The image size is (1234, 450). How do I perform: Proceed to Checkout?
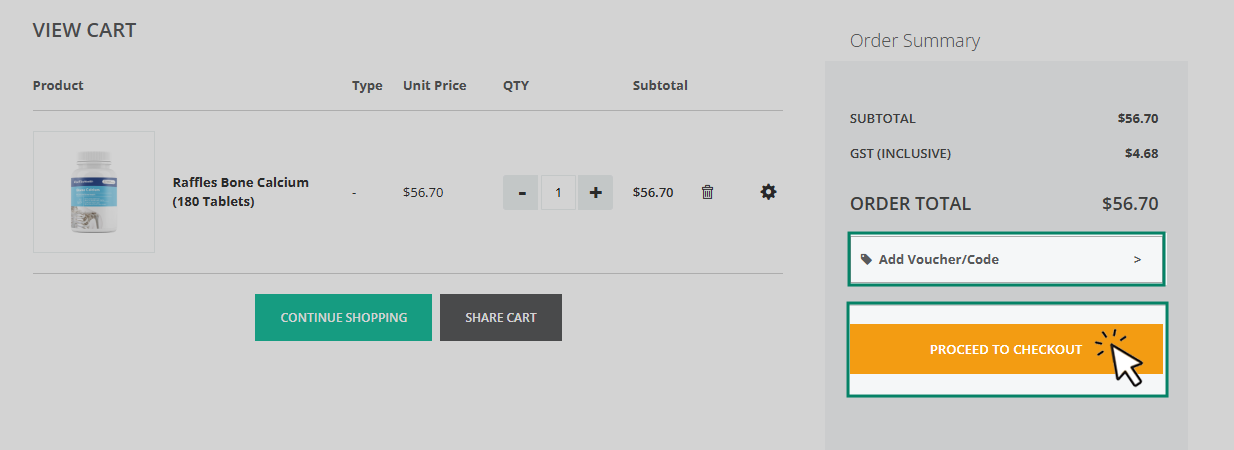pyautogui.click(x=1005, y=349)
